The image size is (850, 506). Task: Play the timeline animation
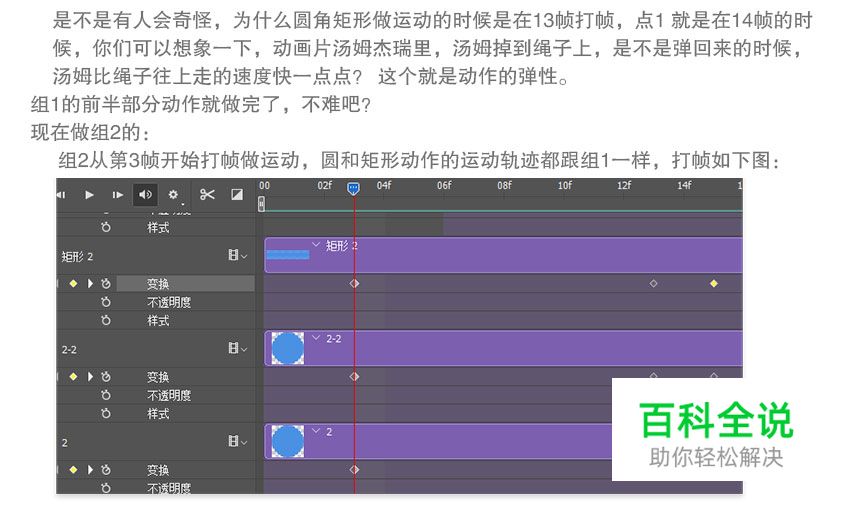[89, 195]
